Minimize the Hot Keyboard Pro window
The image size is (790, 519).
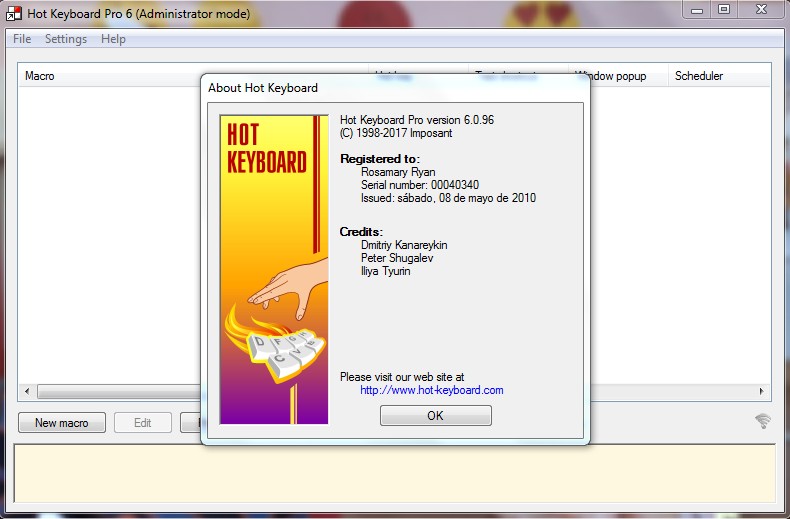click(x=697, y=10)
